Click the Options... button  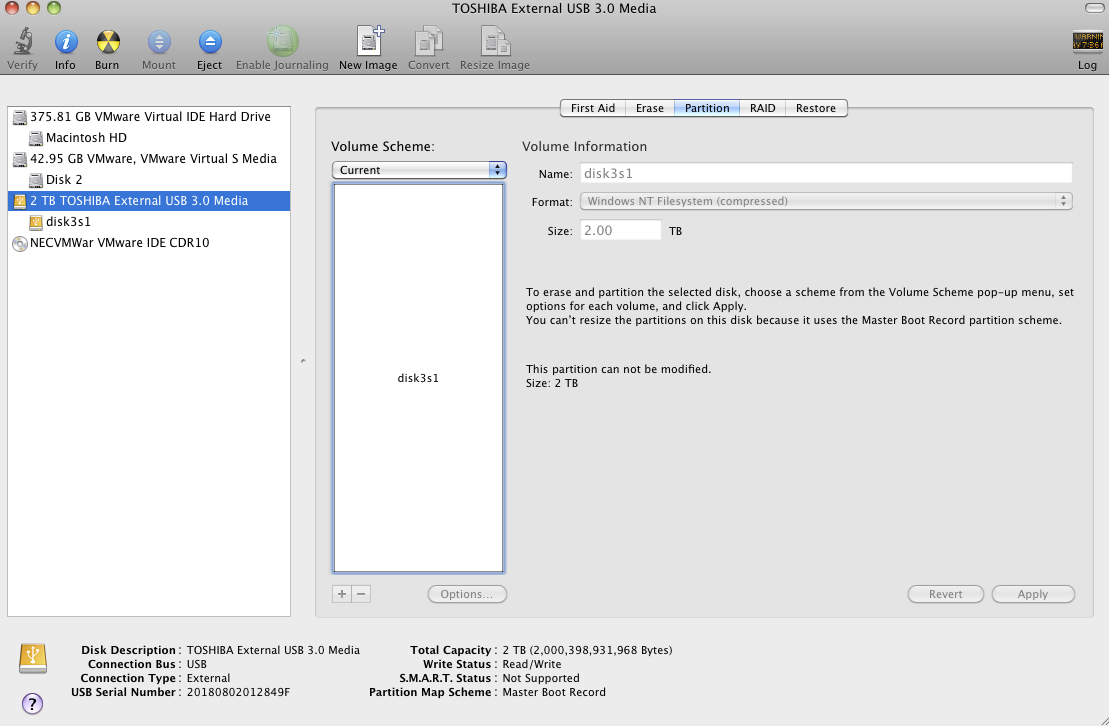pos(467,594)
